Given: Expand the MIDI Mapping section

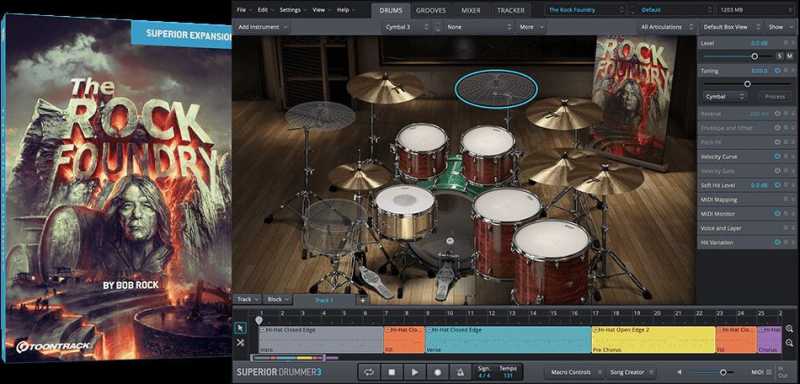Looking at the screenshot, I should (x=746, y=199).
